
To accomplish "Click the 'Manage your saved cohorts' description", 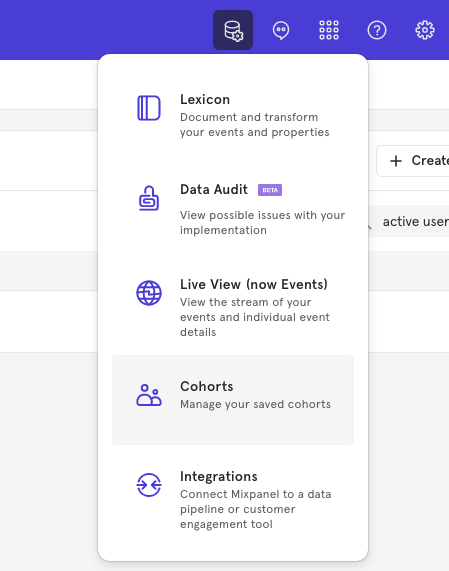I will coord(255,404).
